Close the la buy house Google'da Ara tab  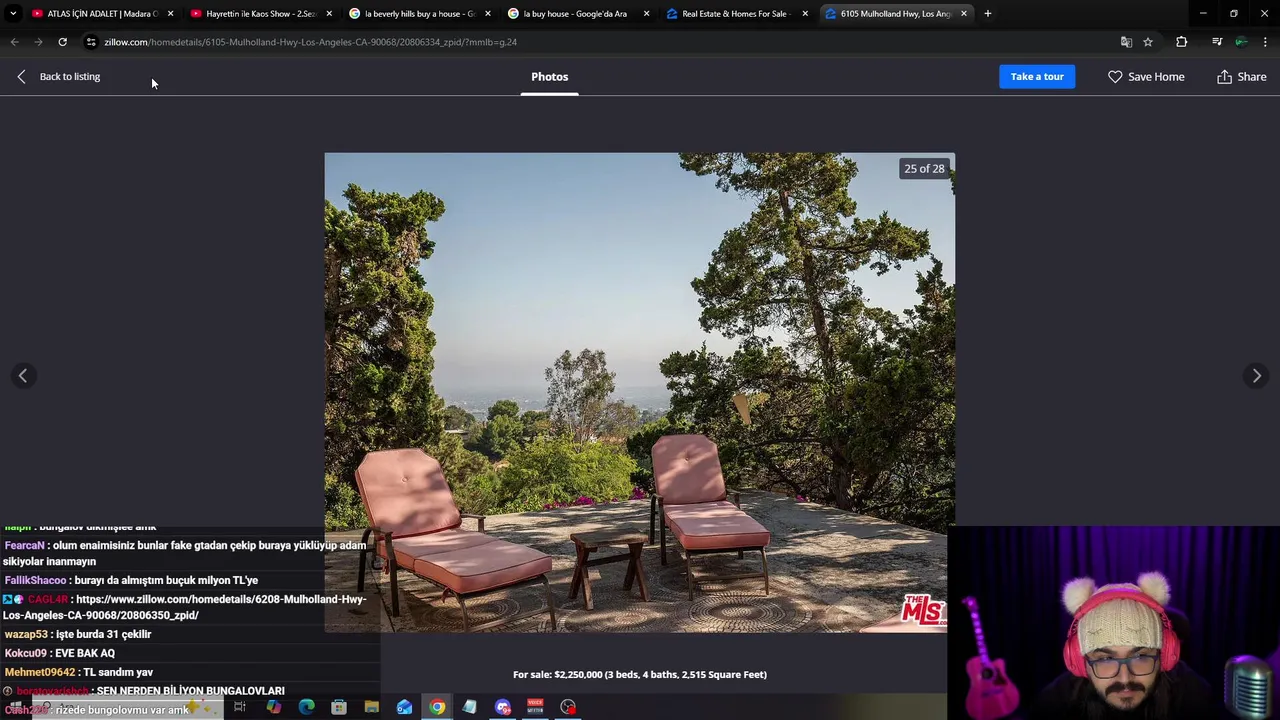coord(646,14)
